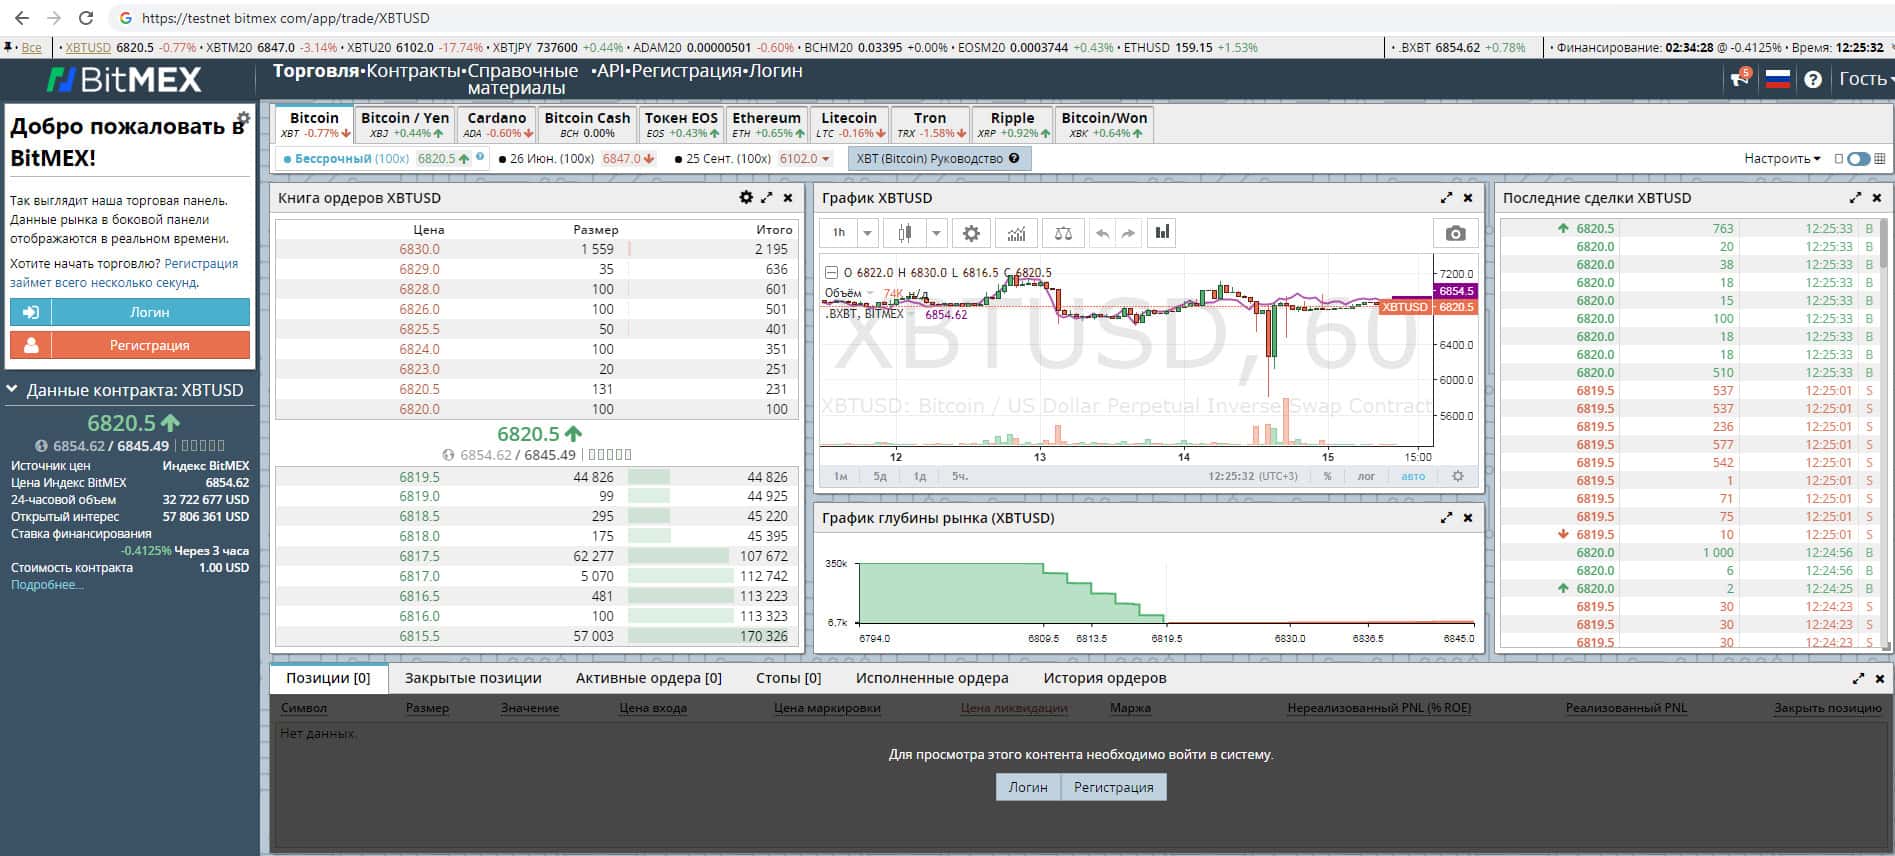This screenshot has width=1895, height=856.
Task: Click the help question mark icon
Action: click(x=1813, y=79)
